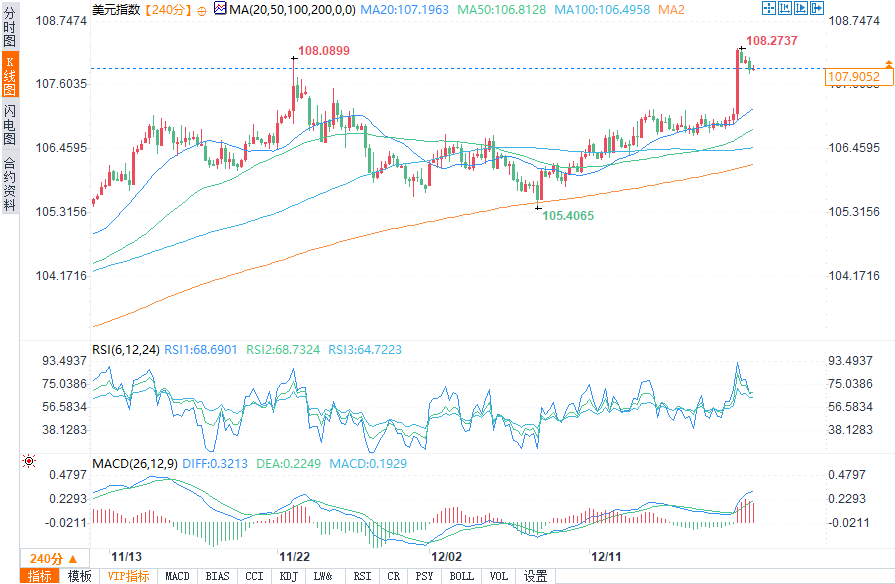The width and height of the screenshot is (895, 584).
Task: Click the 设置 button in bottom bar
Action: pyautogui.click(x=536, y=576)
